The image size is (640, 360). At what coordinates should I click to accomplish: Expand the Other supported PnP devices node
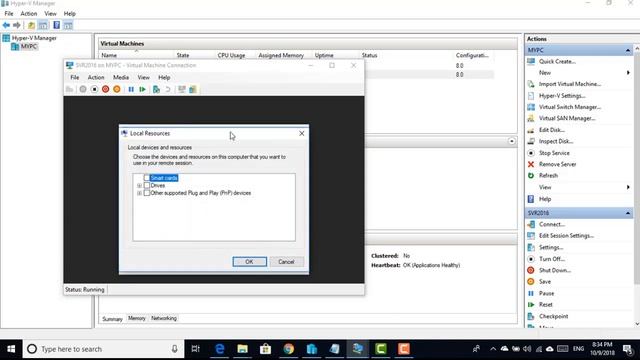click(x=139, y=193)
